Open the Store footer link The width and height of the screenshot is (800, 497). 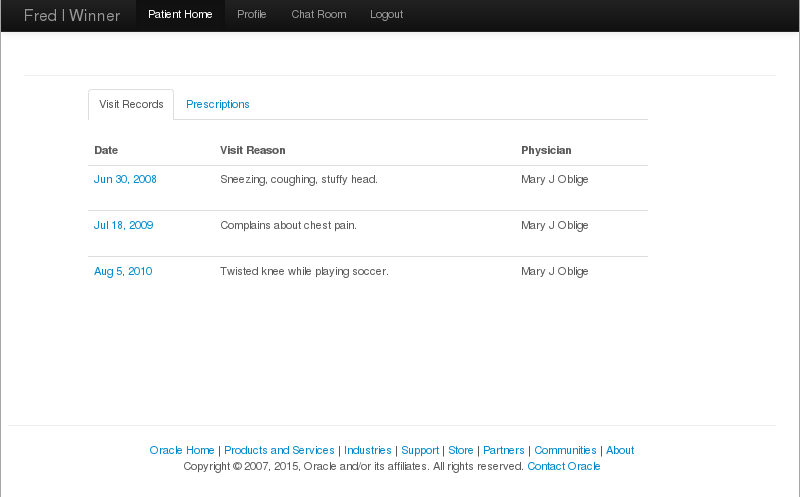tap(461, 451)
